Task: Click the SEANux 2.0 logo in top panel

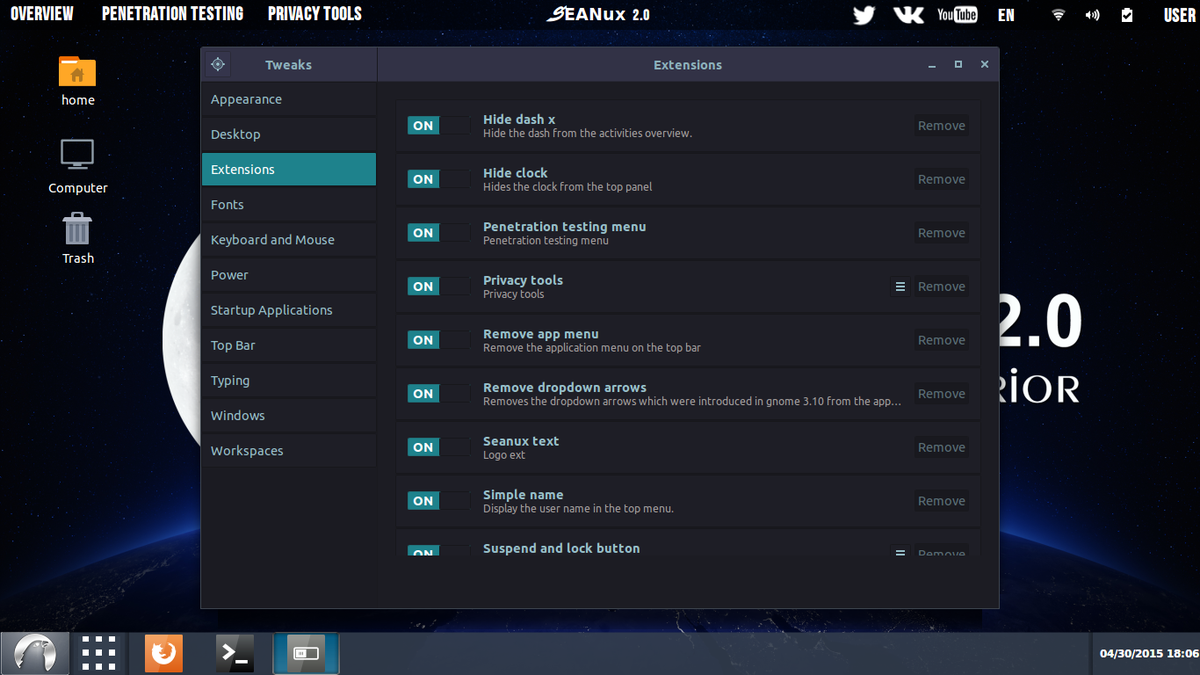Action: pos(598,14)
